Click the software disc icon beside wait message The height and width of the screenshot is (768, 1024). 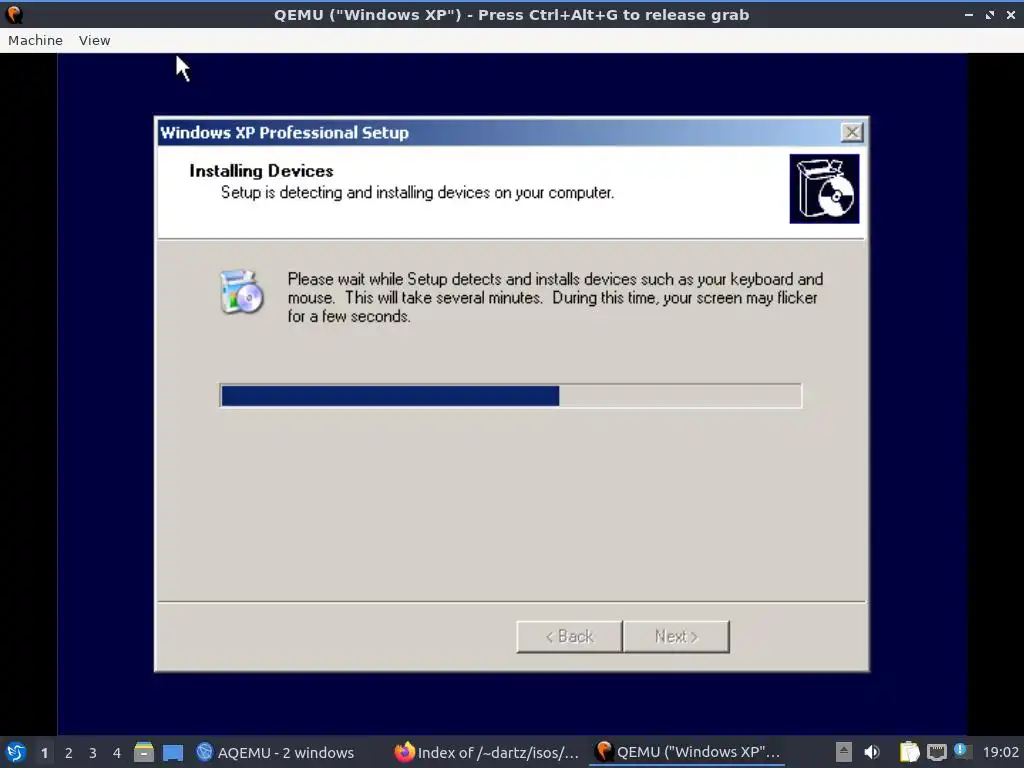click(242, 291)
